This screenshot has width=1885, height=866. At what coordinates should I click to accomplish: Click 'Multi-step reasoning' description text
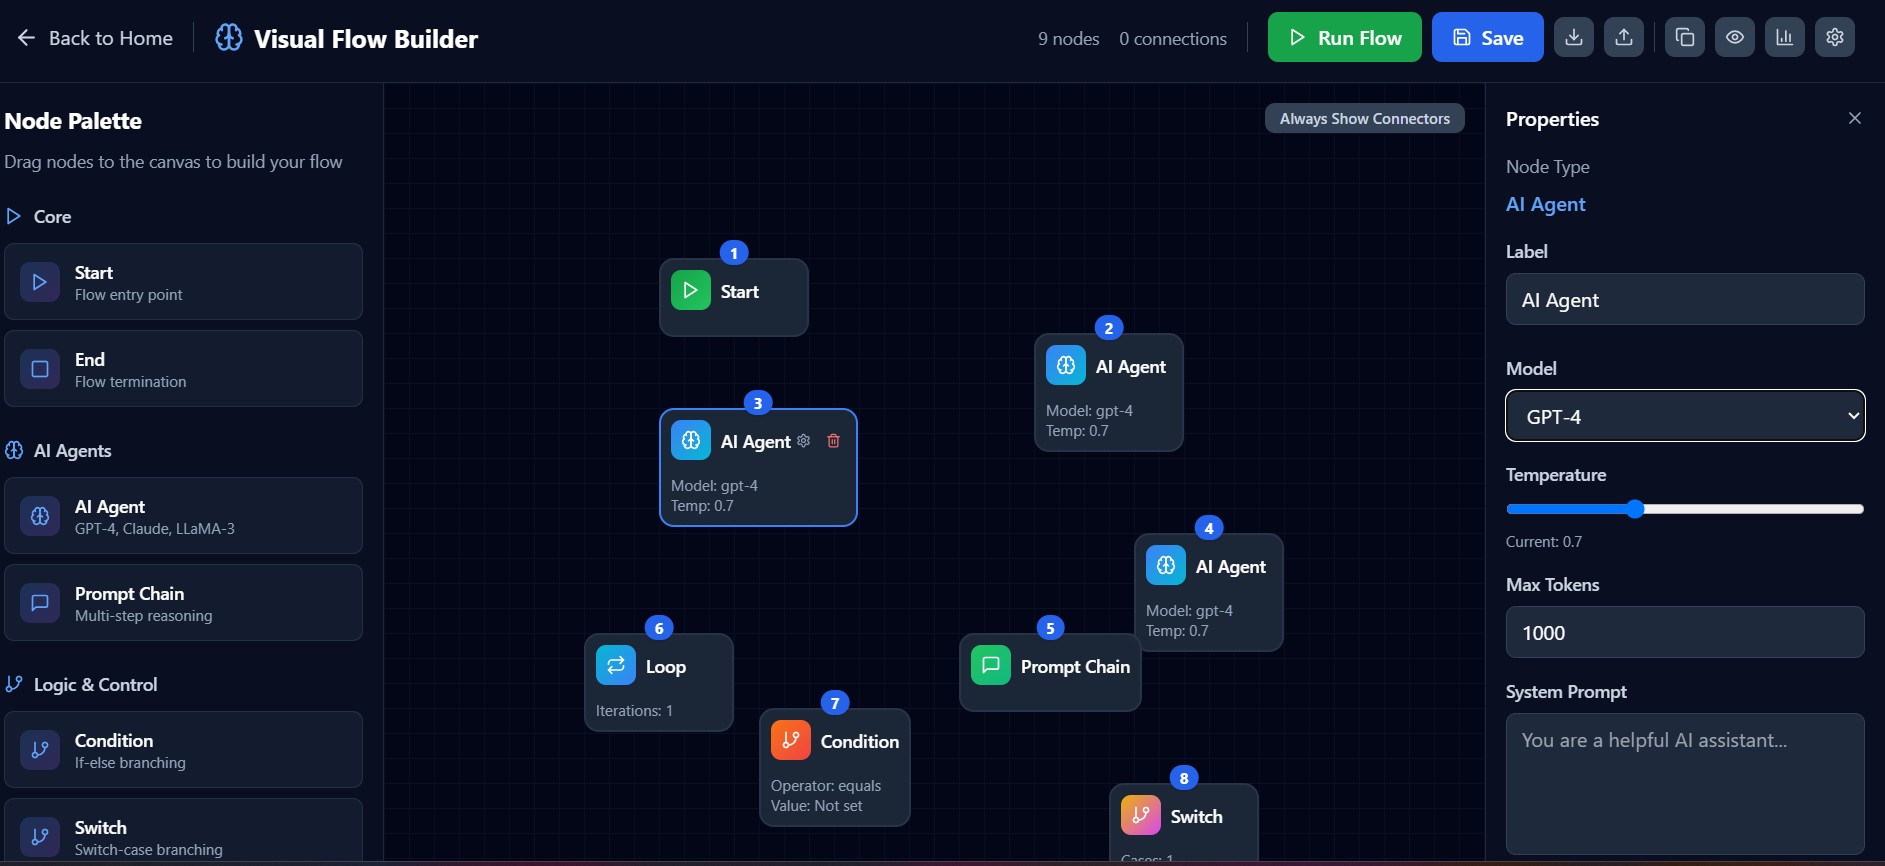(x=143, y=616)
